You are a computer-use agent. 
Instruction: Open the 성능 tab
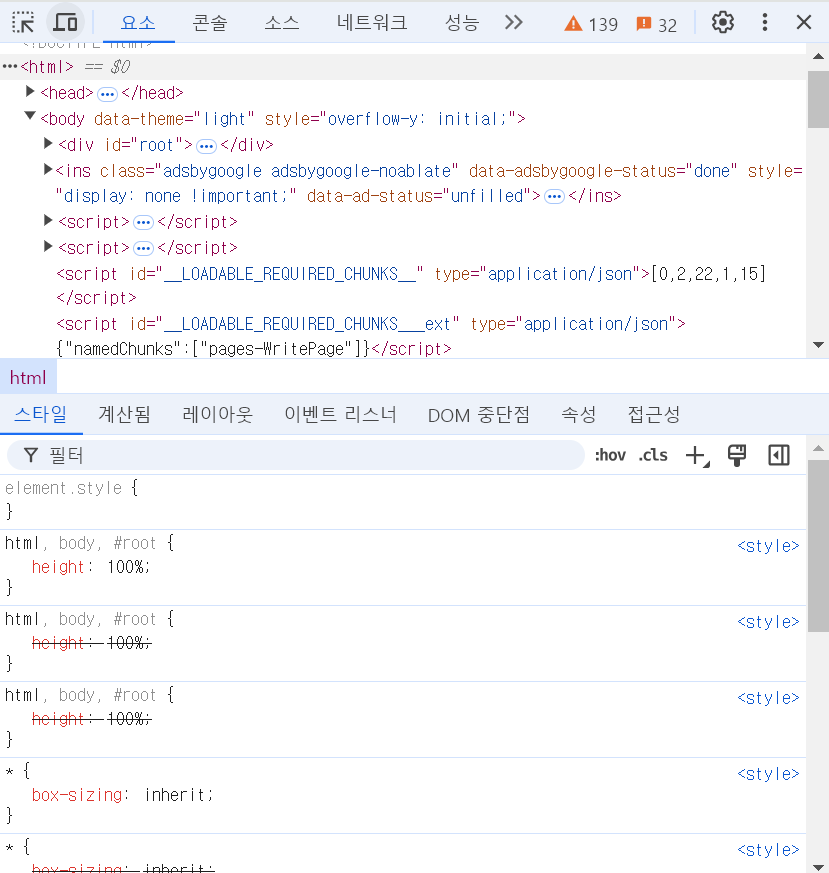pos(462,23)
